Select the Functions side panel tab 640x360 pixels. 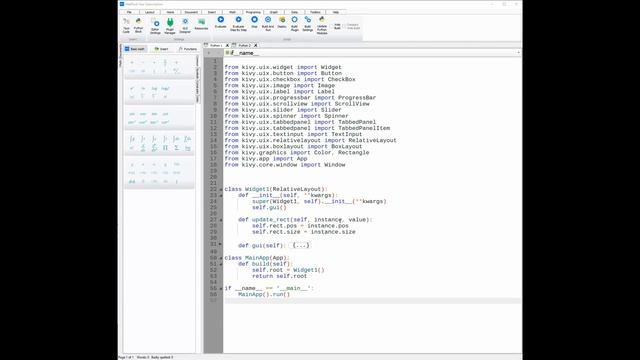(x=188, y=49)
